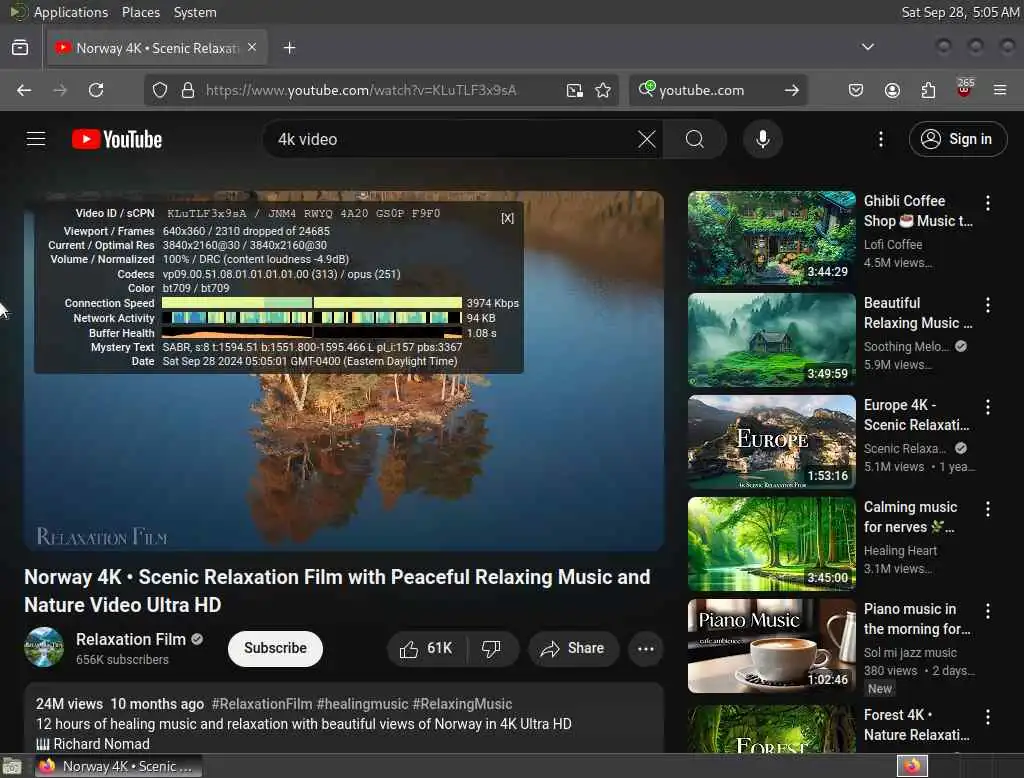Viewport: 1024px width, 778px height.
Task: Open options menu for Calming music video
Action: tap(988, 509)
